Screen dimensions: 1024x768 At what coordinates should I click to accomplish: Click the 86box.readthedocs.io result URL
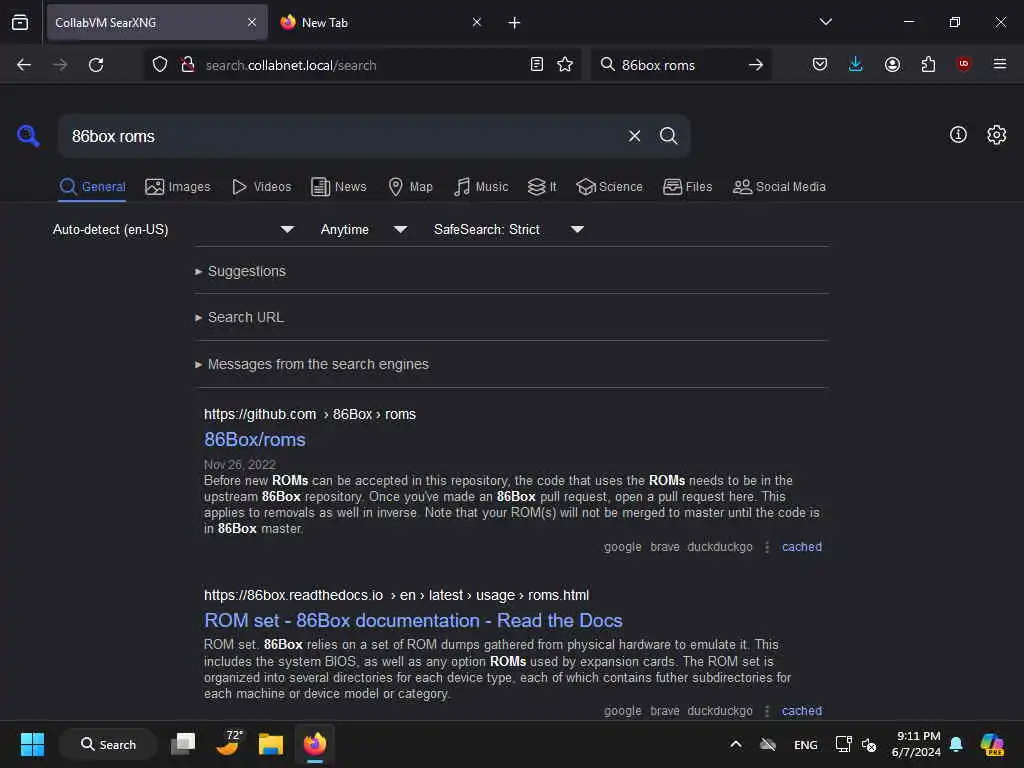click(x=396, y=595)
